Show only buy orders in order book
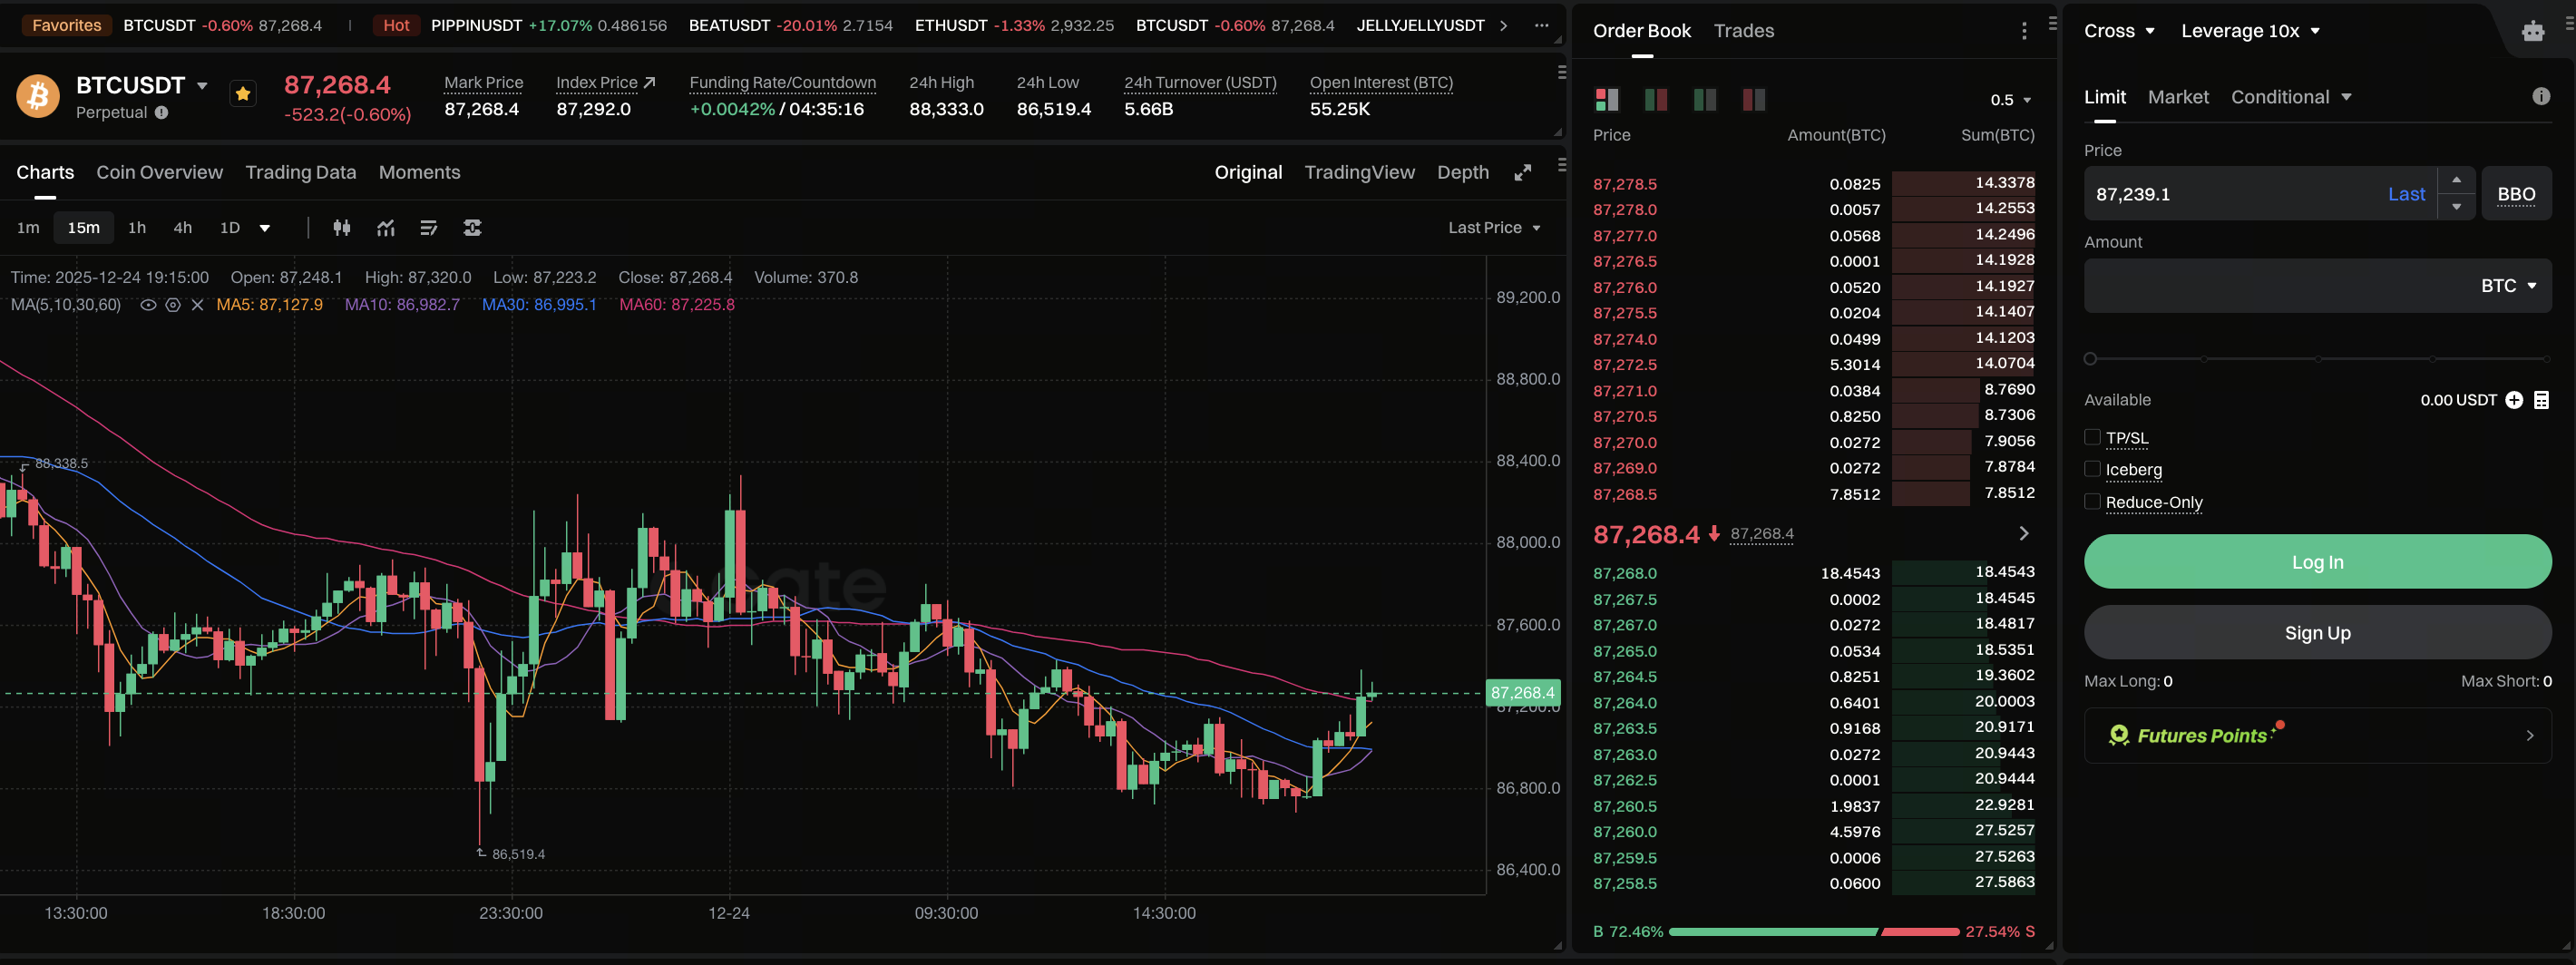The width and height of the screenshot is (2576, 965). click(x=1705, y=99)
